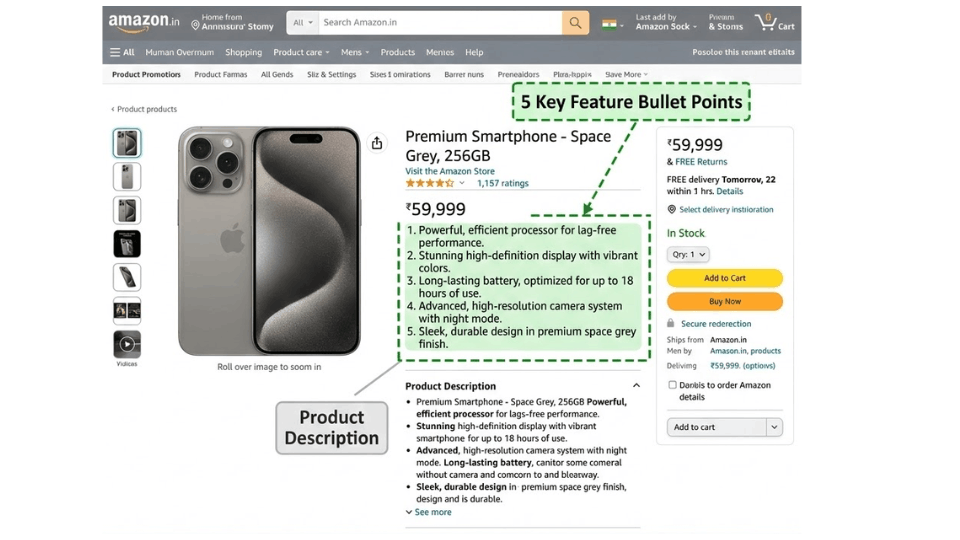The height and width of the screenshot is (540, 960).
Task: Click the Buy Now button
Action: 724,301
